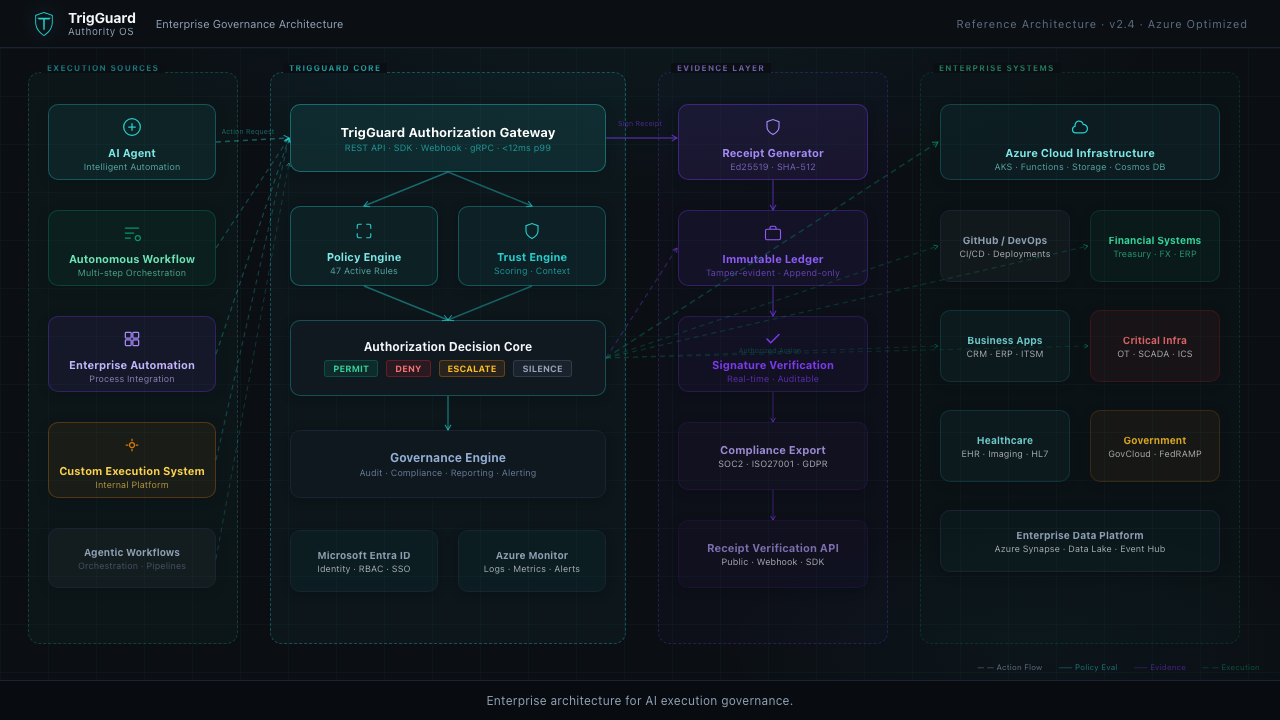
Task: Click the Evidence legend entry
Action: 1160,667
